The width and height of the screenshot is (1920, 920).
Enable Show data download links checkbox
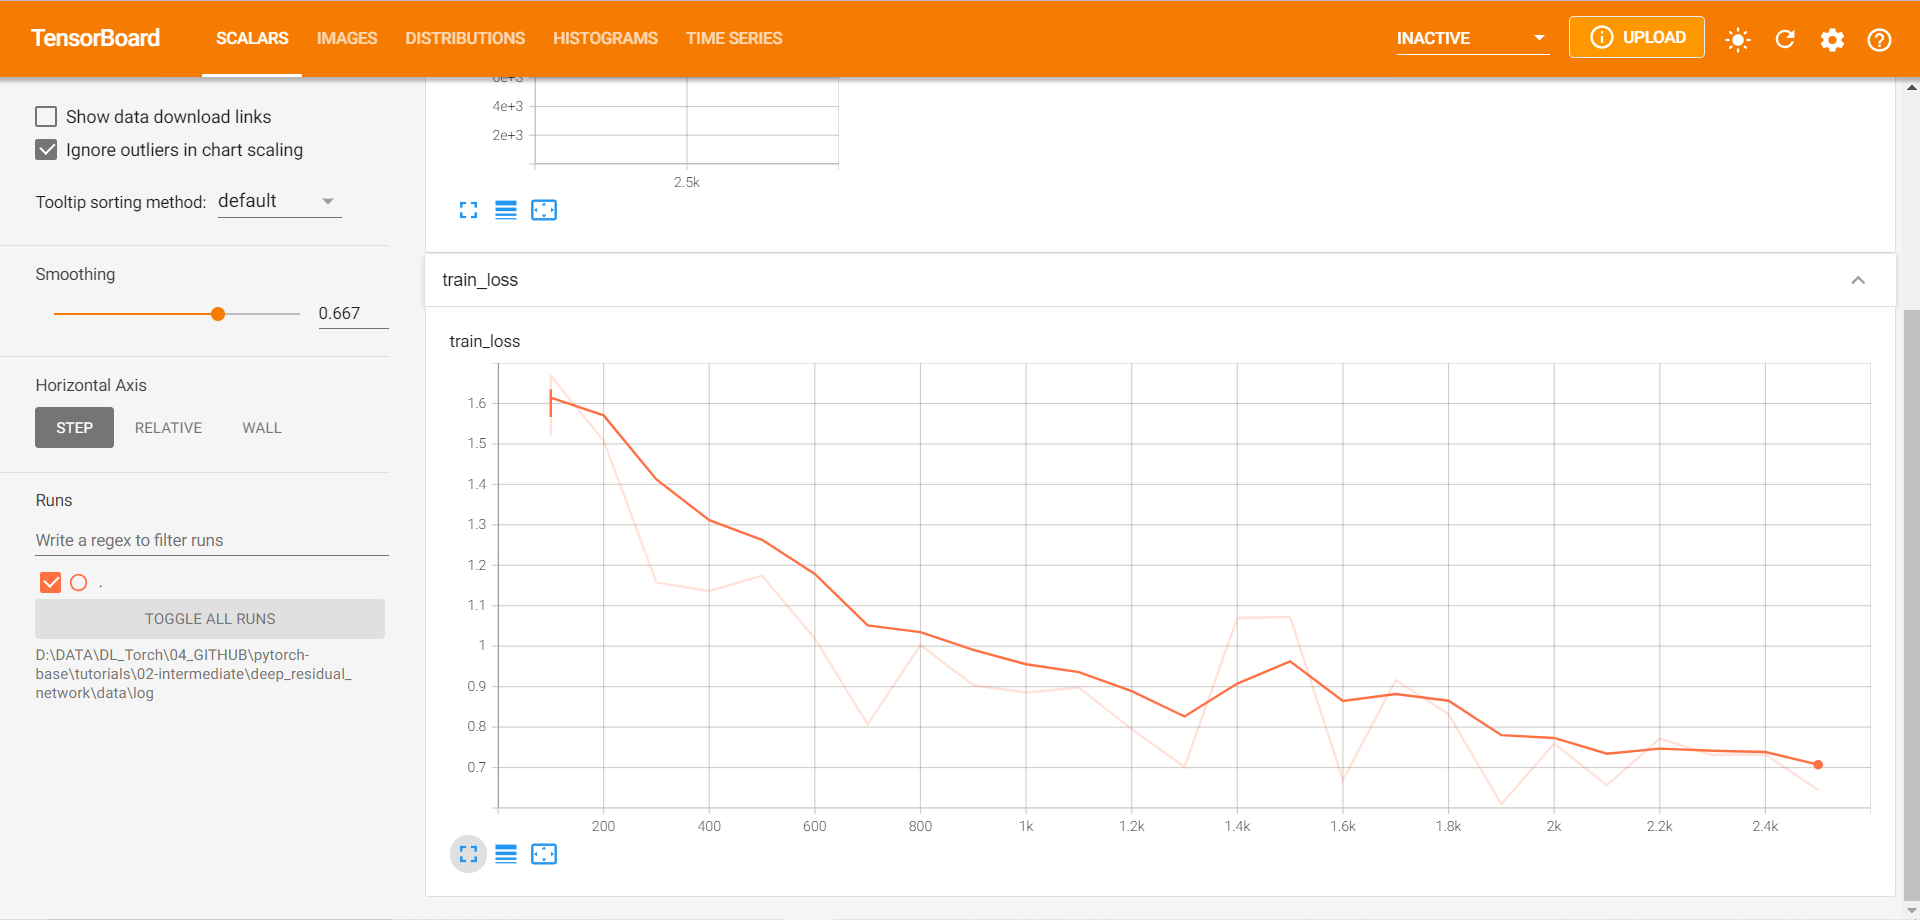click(x=46, y=116)
